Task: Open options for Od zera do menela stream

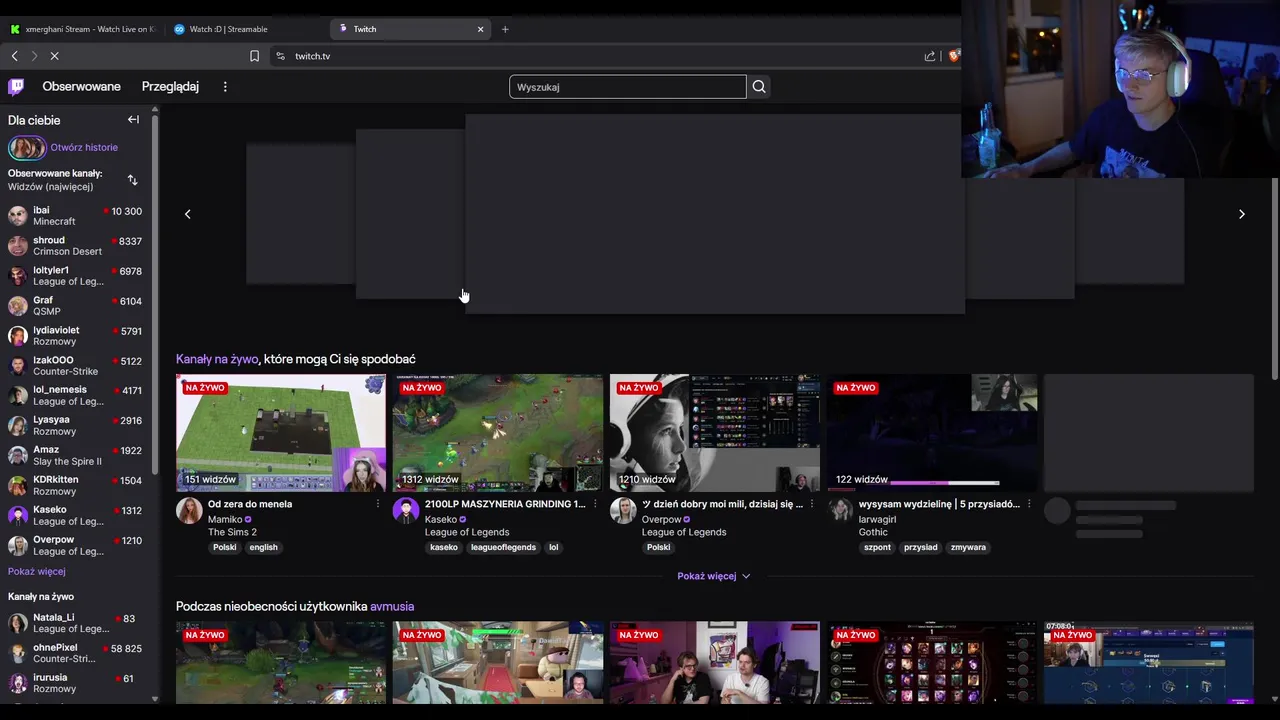Action: point(378,504)
